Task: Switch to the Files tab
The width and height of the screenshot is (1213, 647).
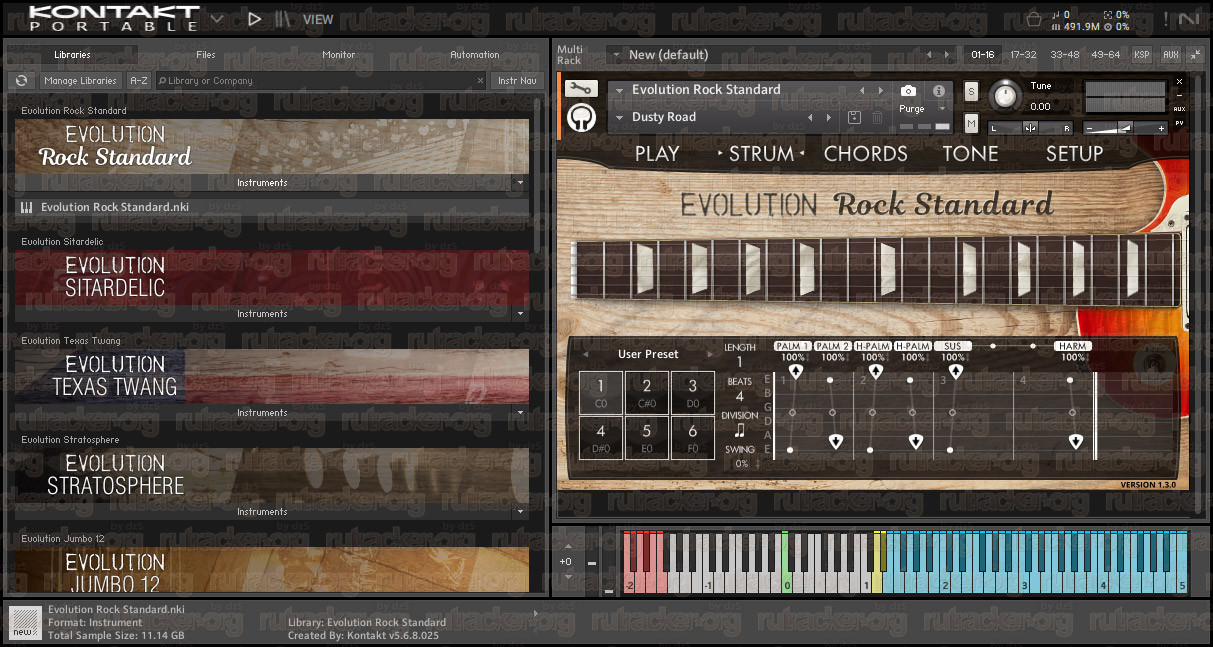Action: 206,55
